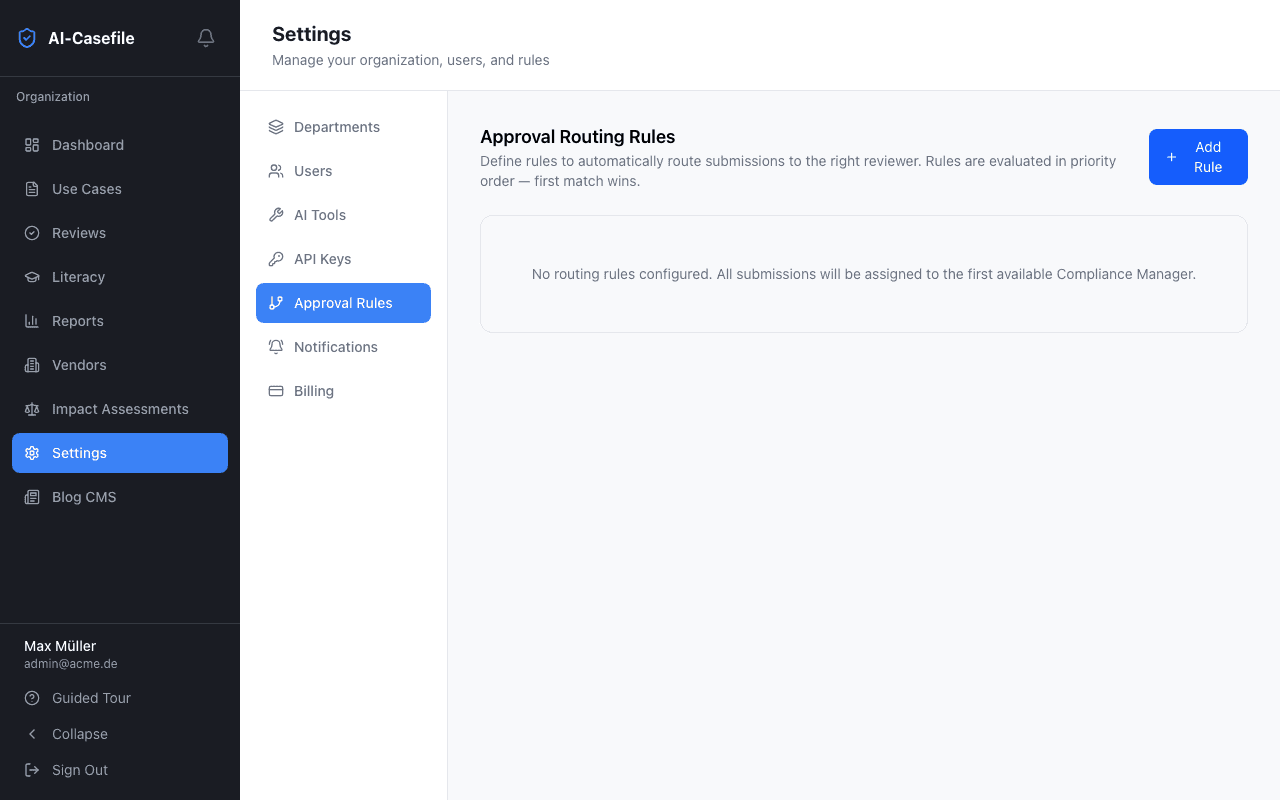Collapse the sidebar with the chevron

pyautogui.click(x=31, y=734)
